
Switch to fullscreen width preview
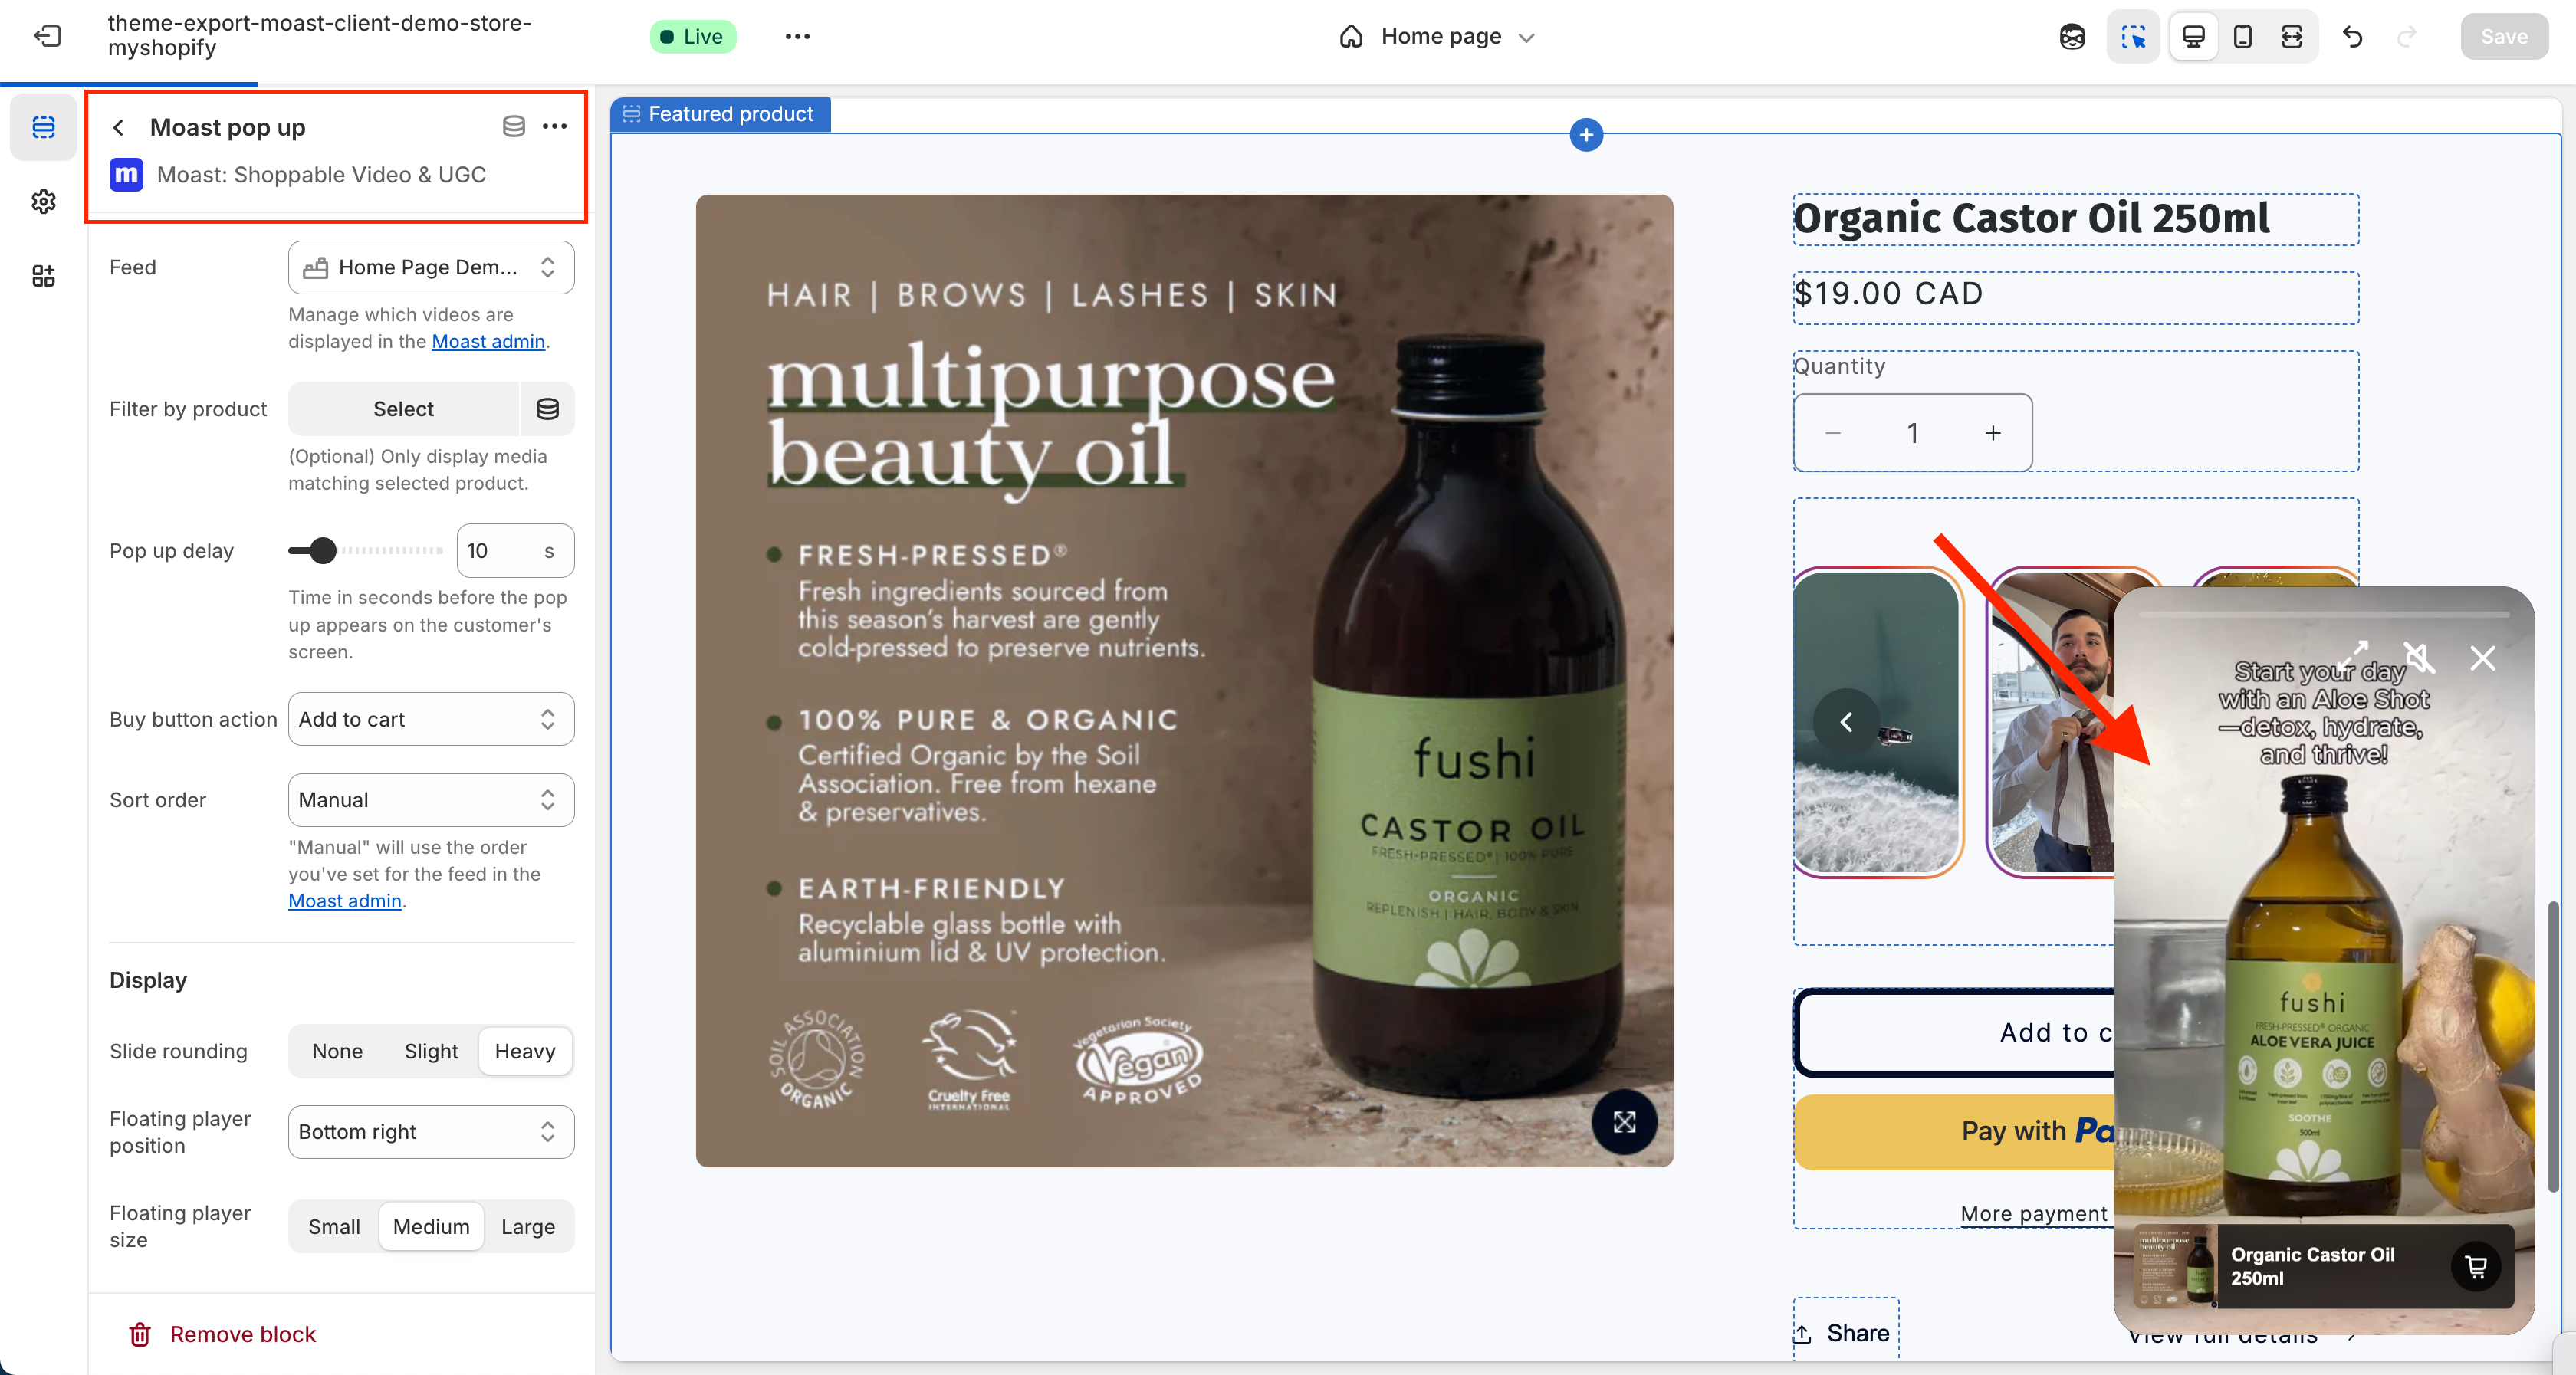2292,37
